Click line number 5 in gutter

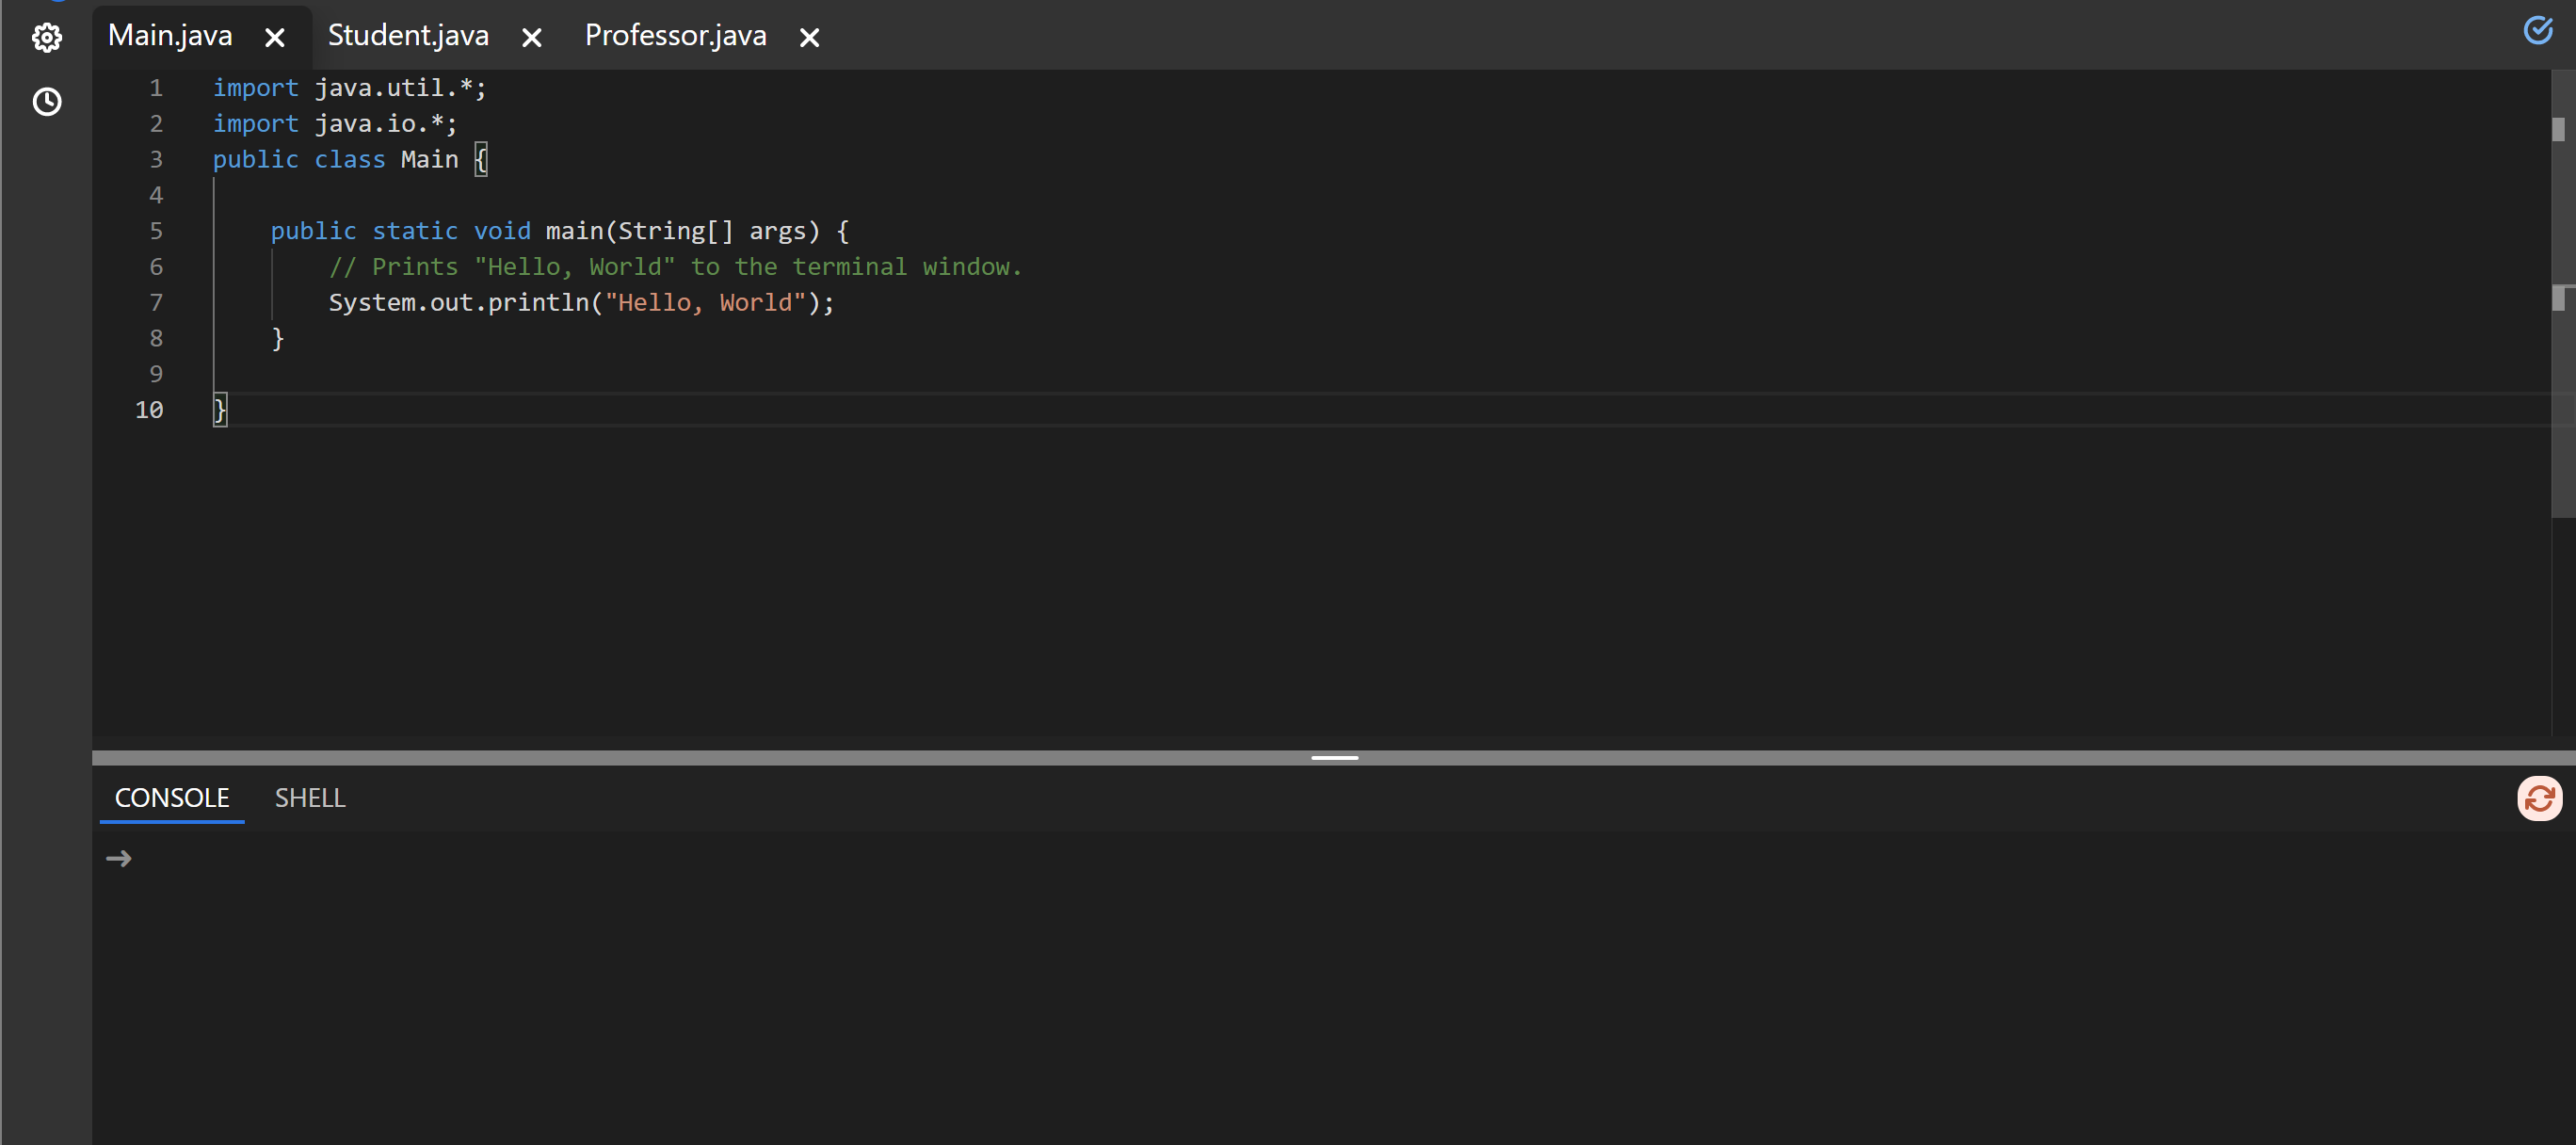coord(156,231)
